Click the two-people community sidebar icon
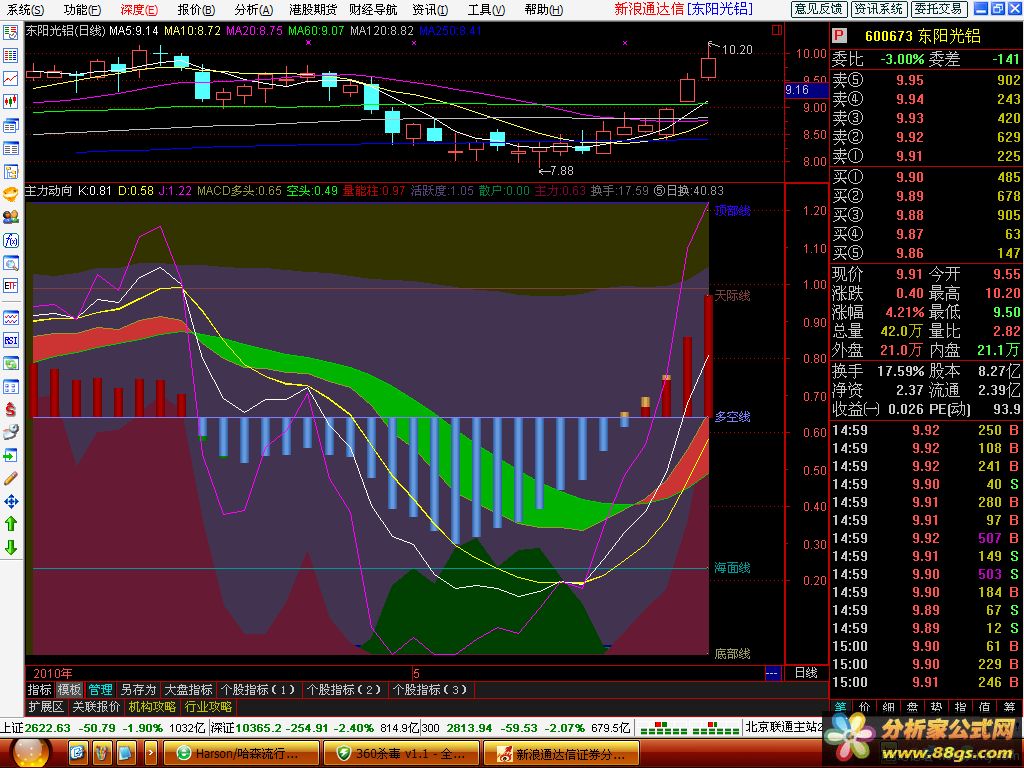The image size is (1024, 768). click(10, 217)
